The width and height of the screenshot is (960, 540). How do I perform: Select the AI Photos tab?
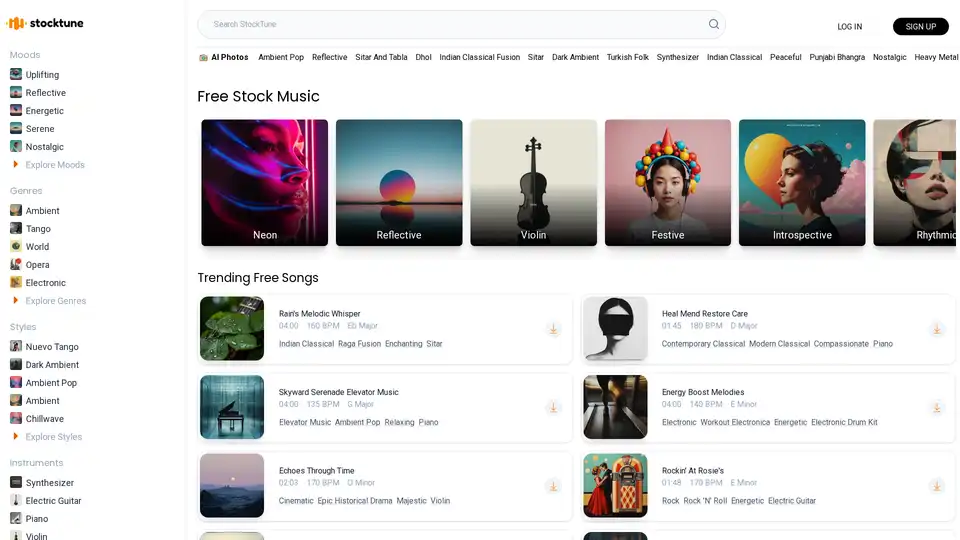point(224,58)
